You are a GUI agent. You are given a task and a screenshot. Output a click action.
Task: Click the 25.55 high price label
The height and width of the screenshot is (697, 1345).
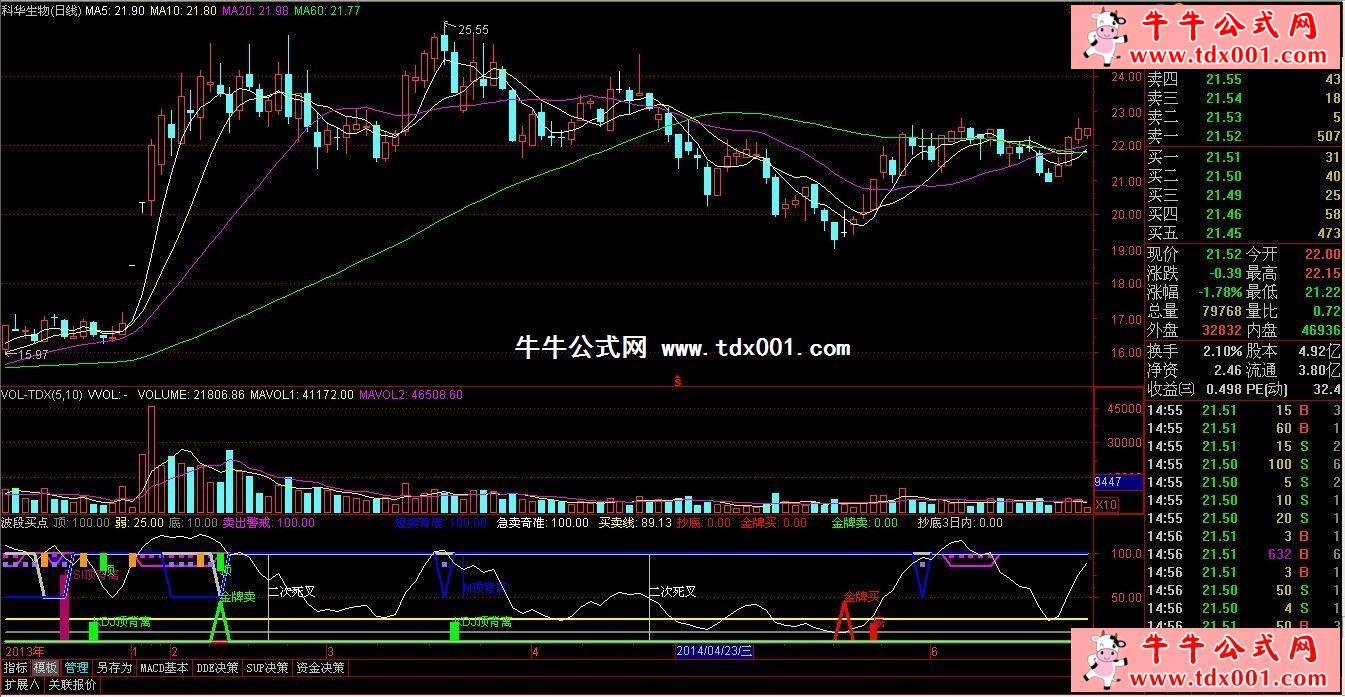(473, 30)
